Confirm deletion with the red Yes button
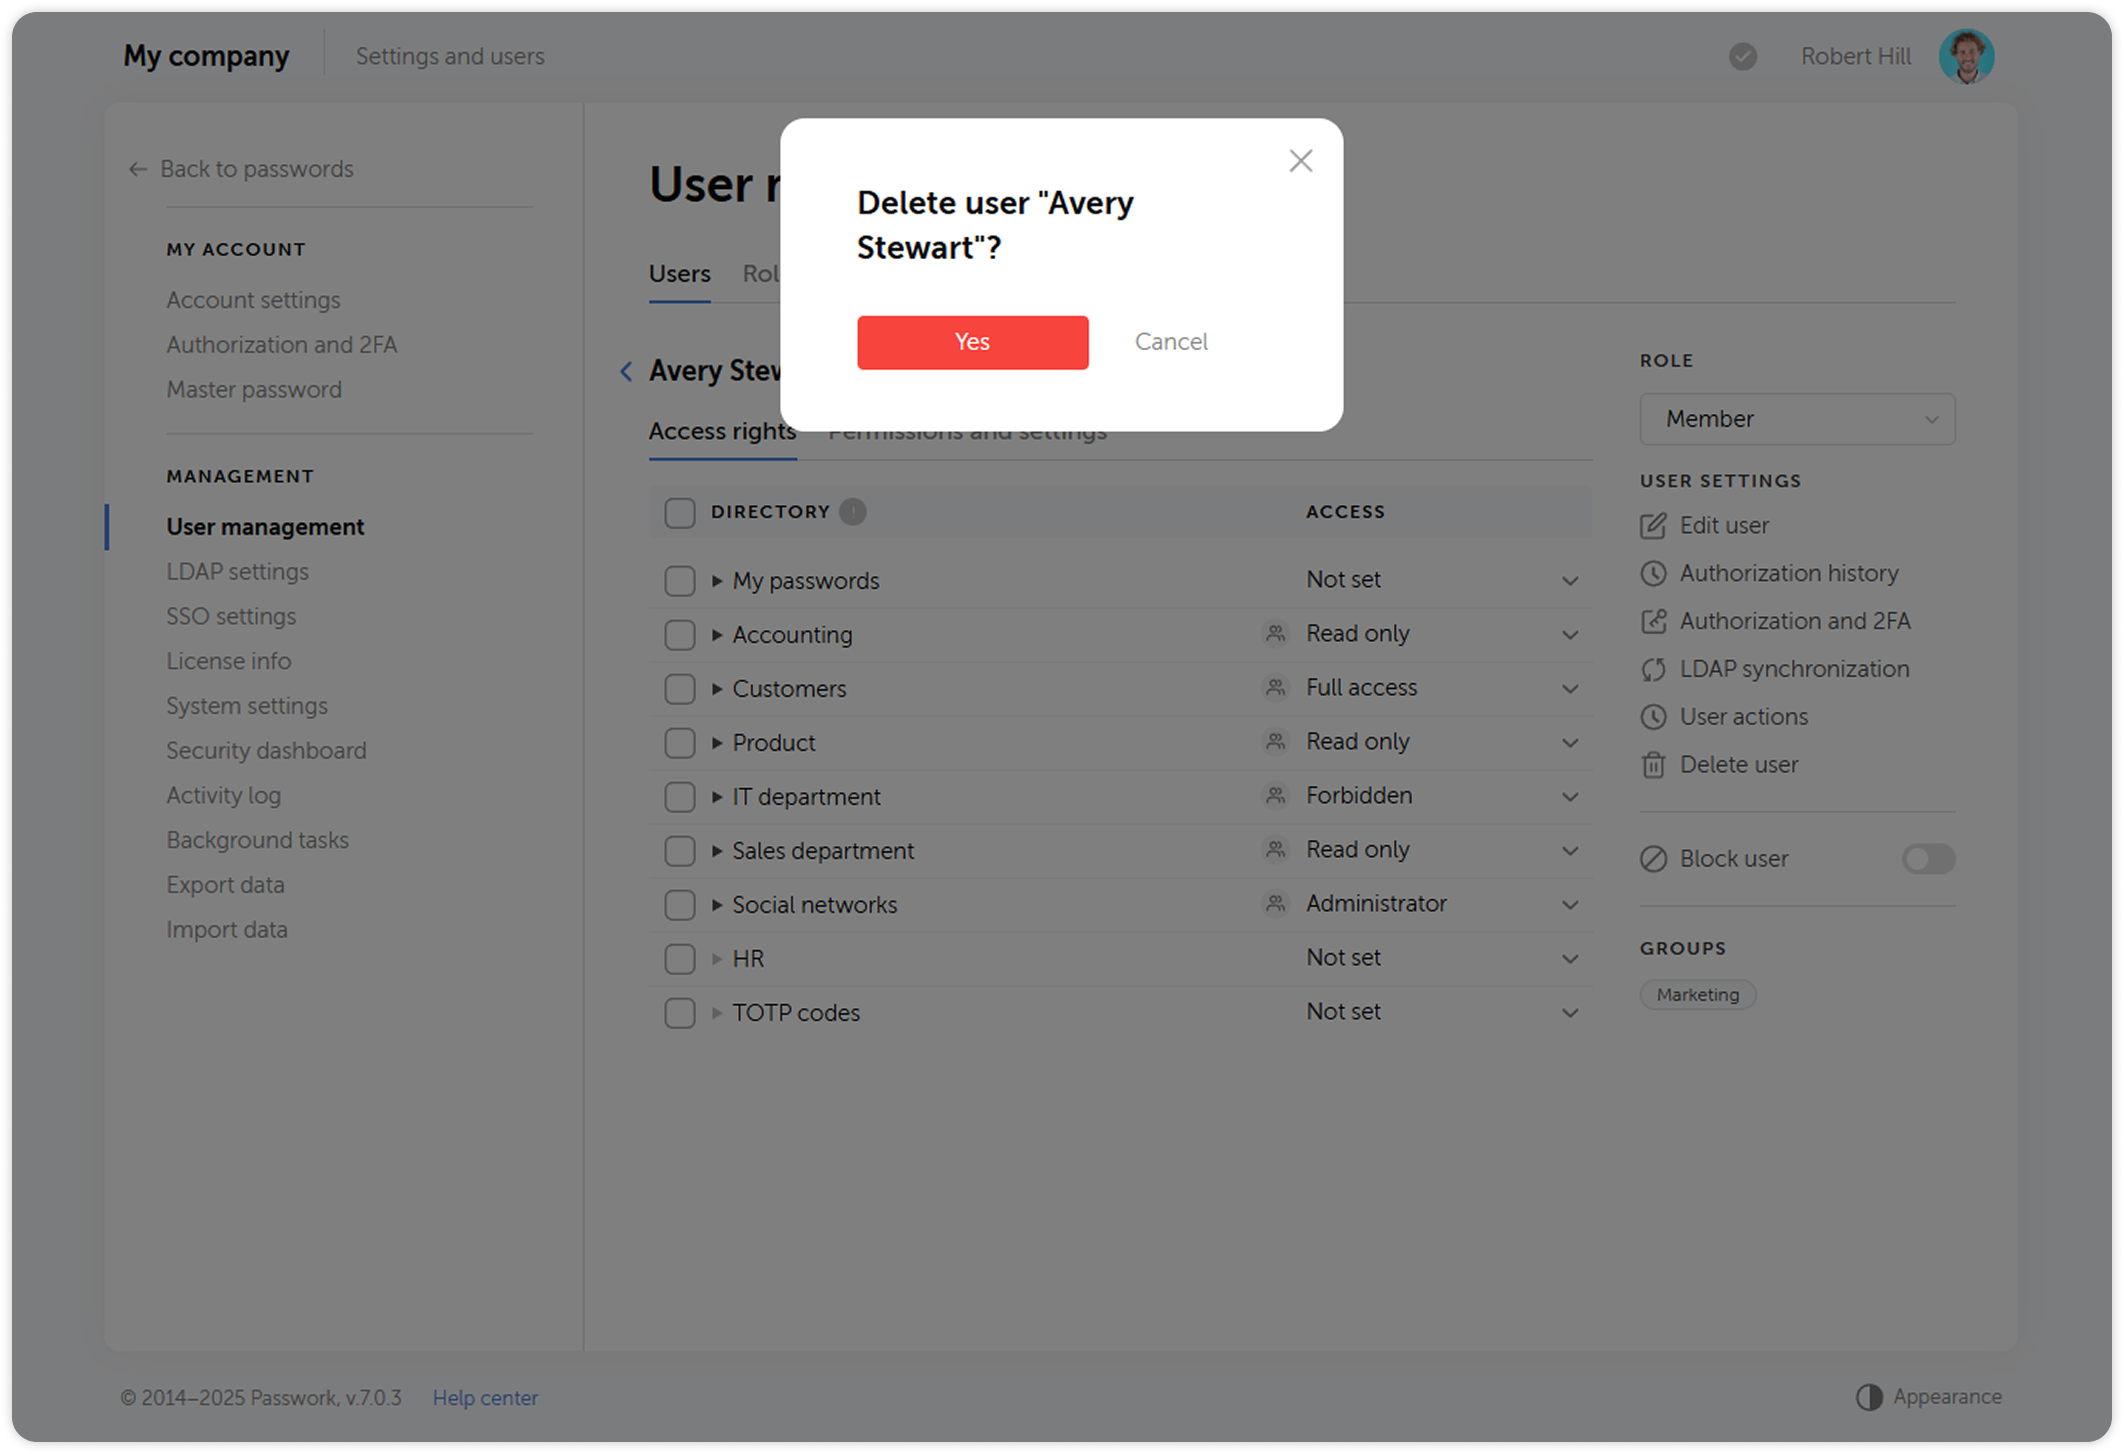The height and width of the screenshot is (1454, 2124). (972, 342)
